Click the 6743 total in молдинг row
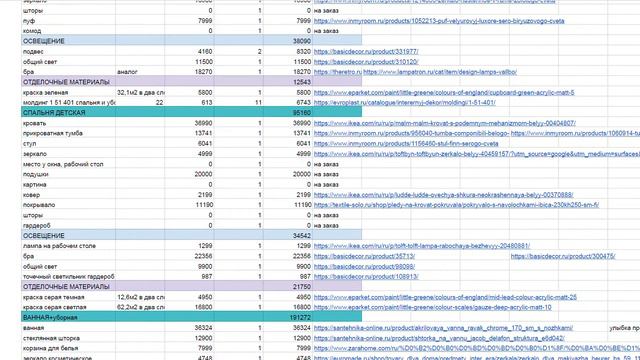Viewport: 640px width, 360px height. [288, 102]
